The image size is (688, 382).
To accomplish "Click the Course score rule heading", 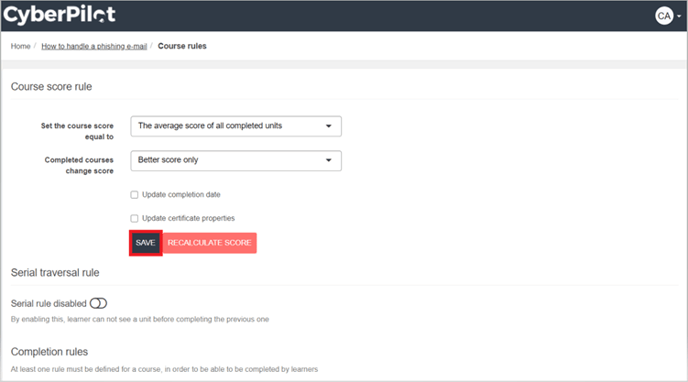I will pos(51,87).
